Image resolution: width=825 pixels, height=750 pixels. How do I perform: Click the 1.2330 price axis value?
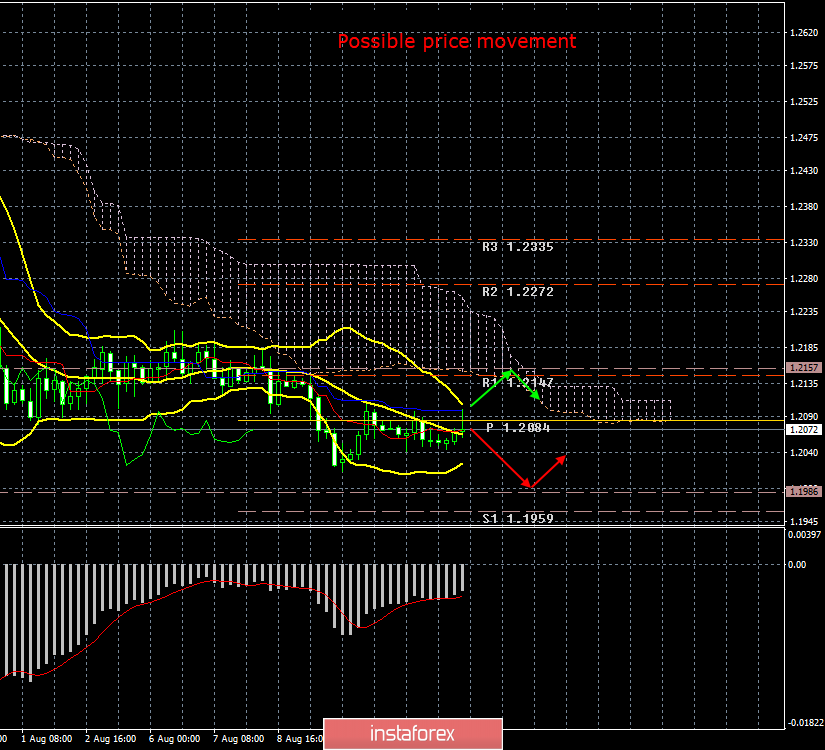pyautogui.click(x=804, y=243)
